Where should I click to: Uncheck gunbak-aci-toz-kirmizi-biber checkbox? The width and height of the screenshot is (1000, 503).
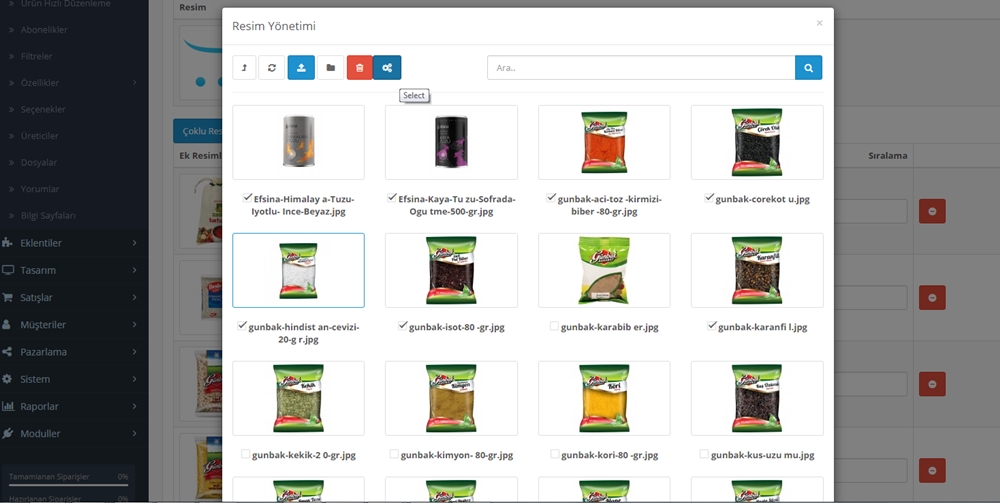551,198
